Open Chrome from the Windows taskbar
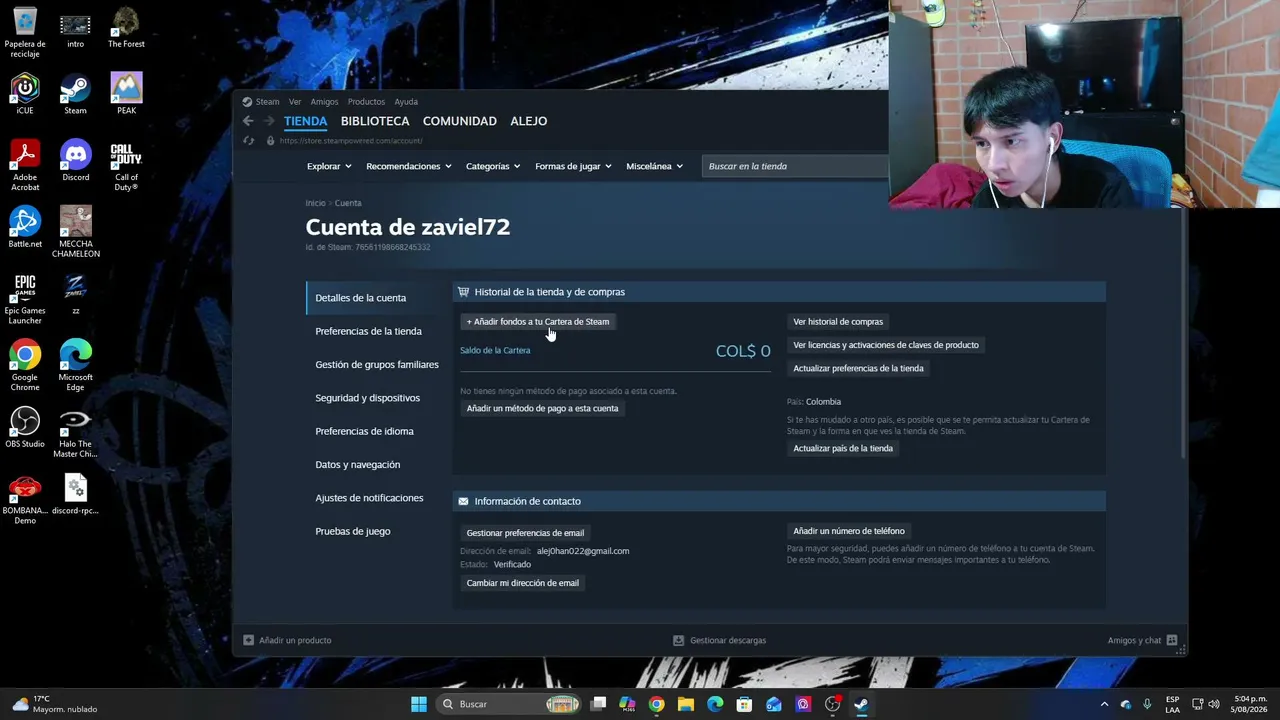 [x=656, y=704]
